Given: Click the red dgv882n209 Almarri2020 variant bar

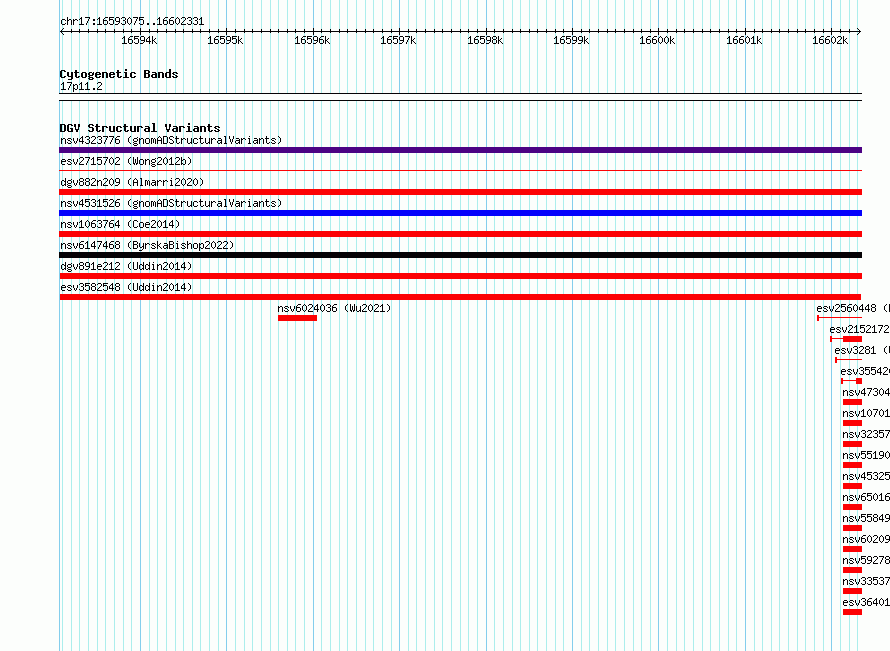Looking at the screenshot, I should (460, 192).
